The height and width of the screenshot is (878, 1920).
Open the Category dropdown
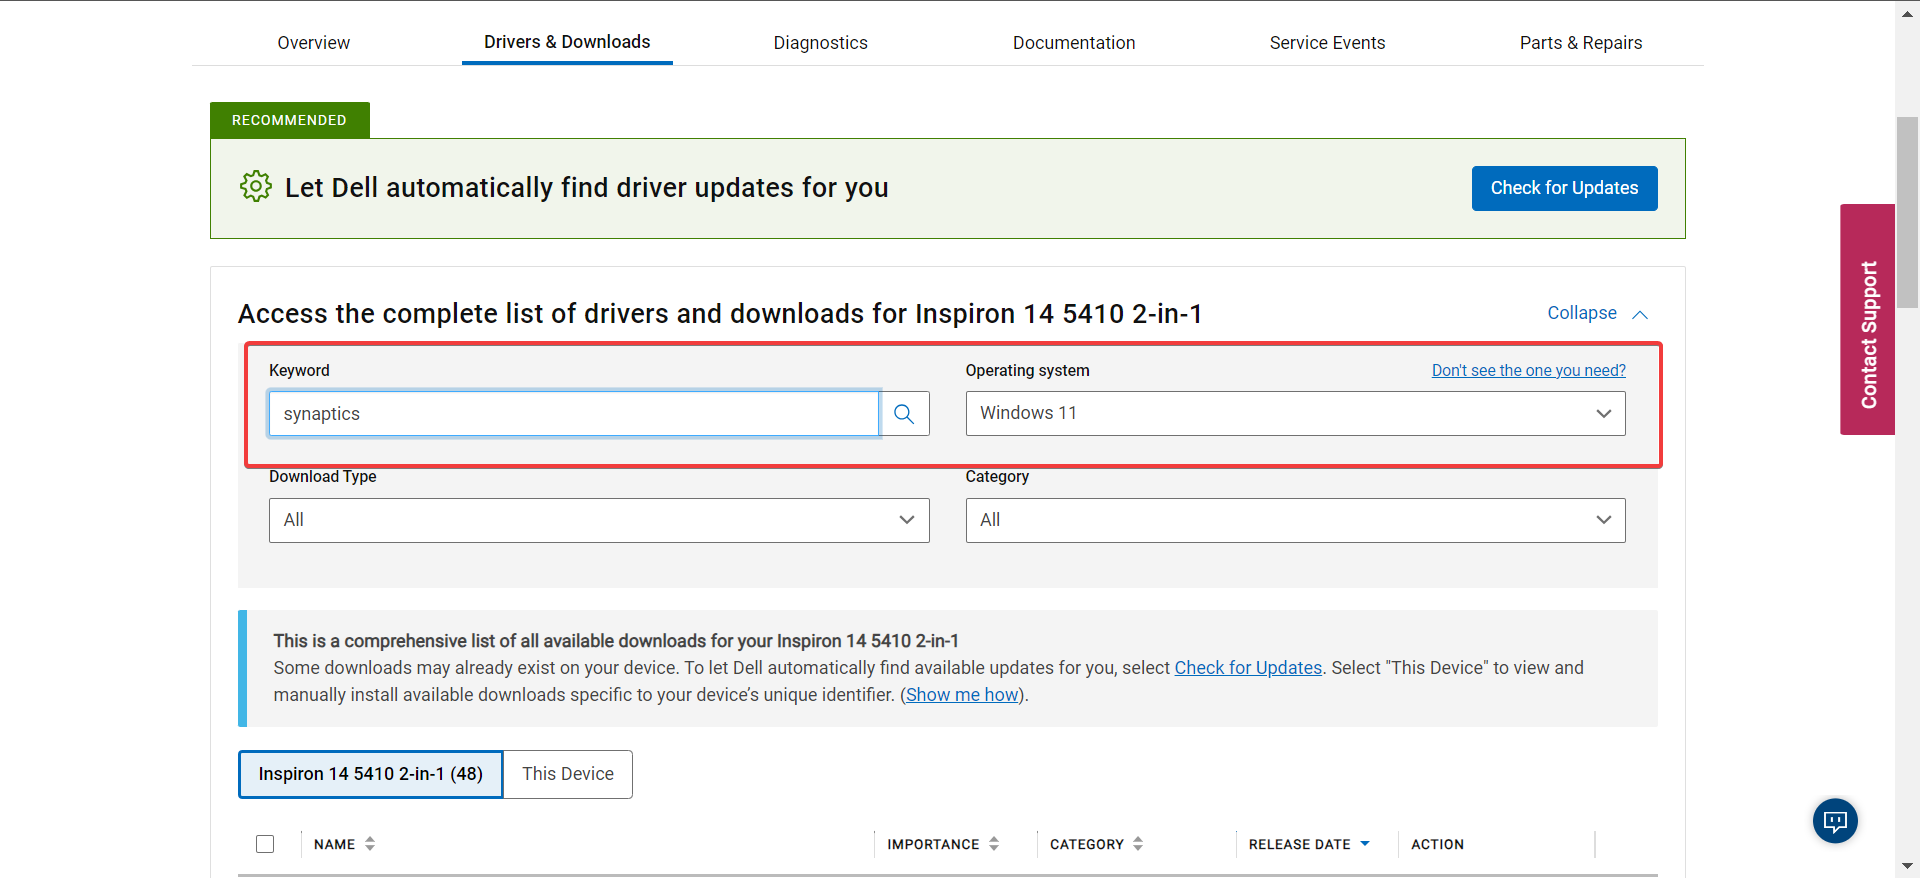1295,520
